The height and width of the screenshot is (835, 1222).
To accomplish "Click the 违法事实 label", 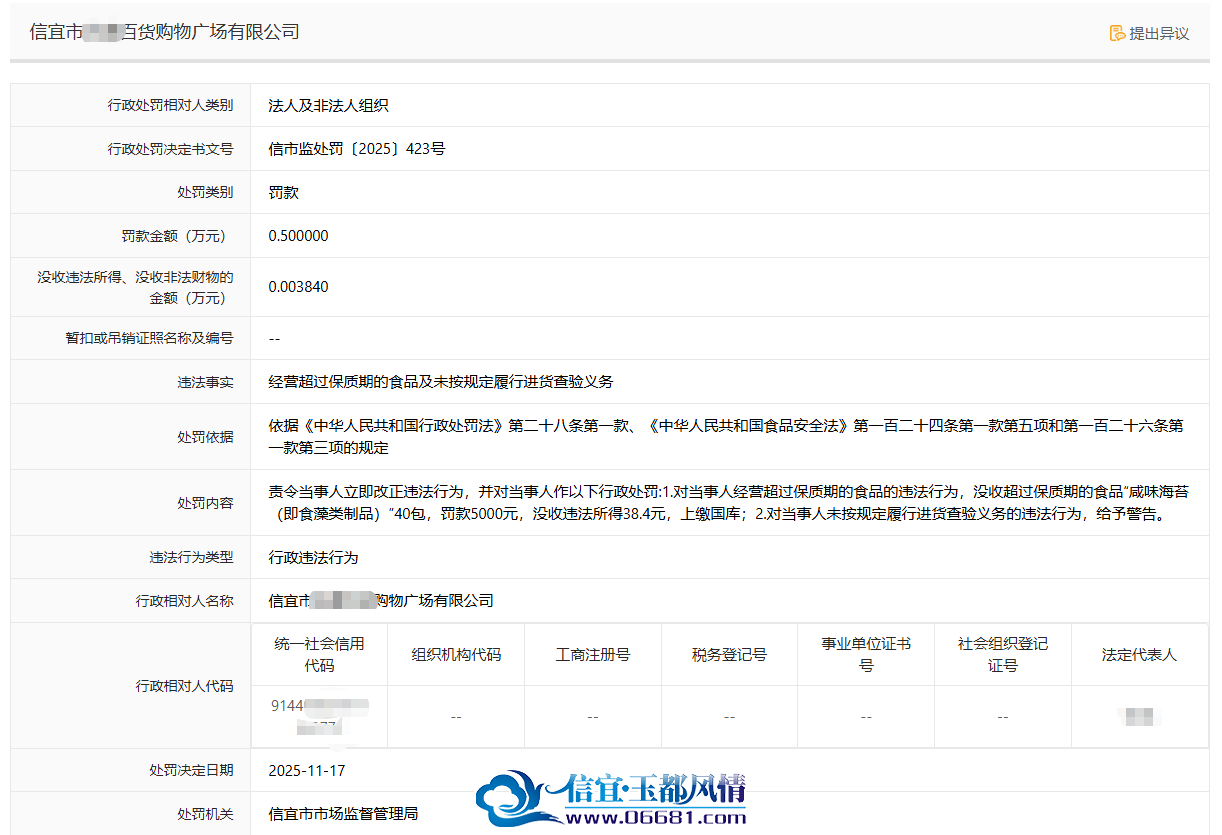I will coord(206,382).
